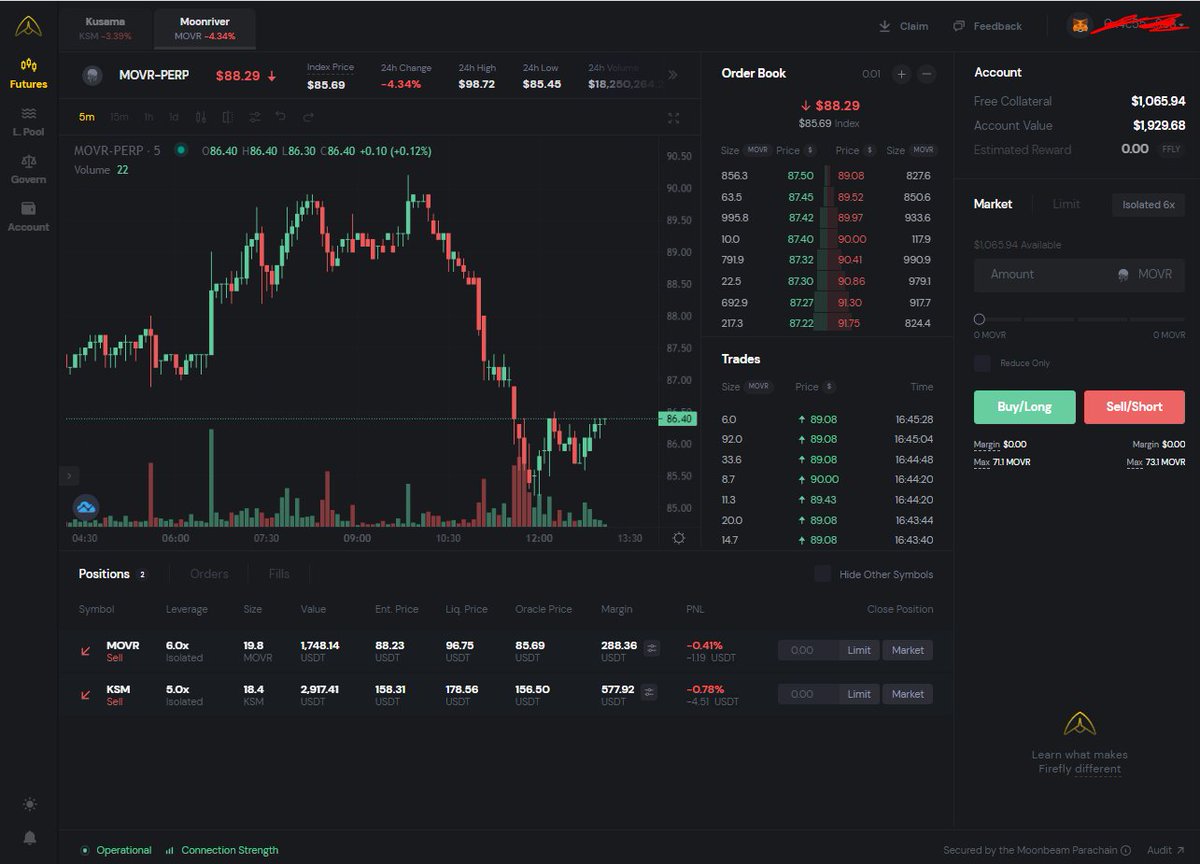This screenshot has height=864, width=1200.
Task: Go to the Govern section
Action: (28, 169)
